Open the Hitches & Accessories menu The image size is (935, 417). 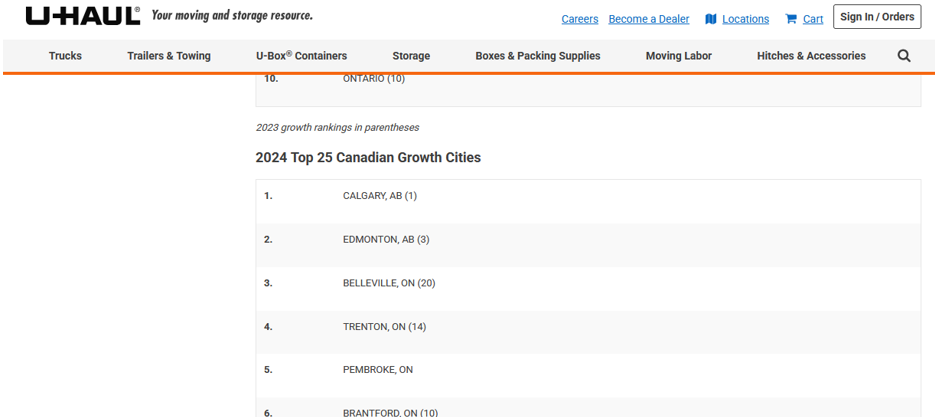pyautogui.click(x=811, y=55)
